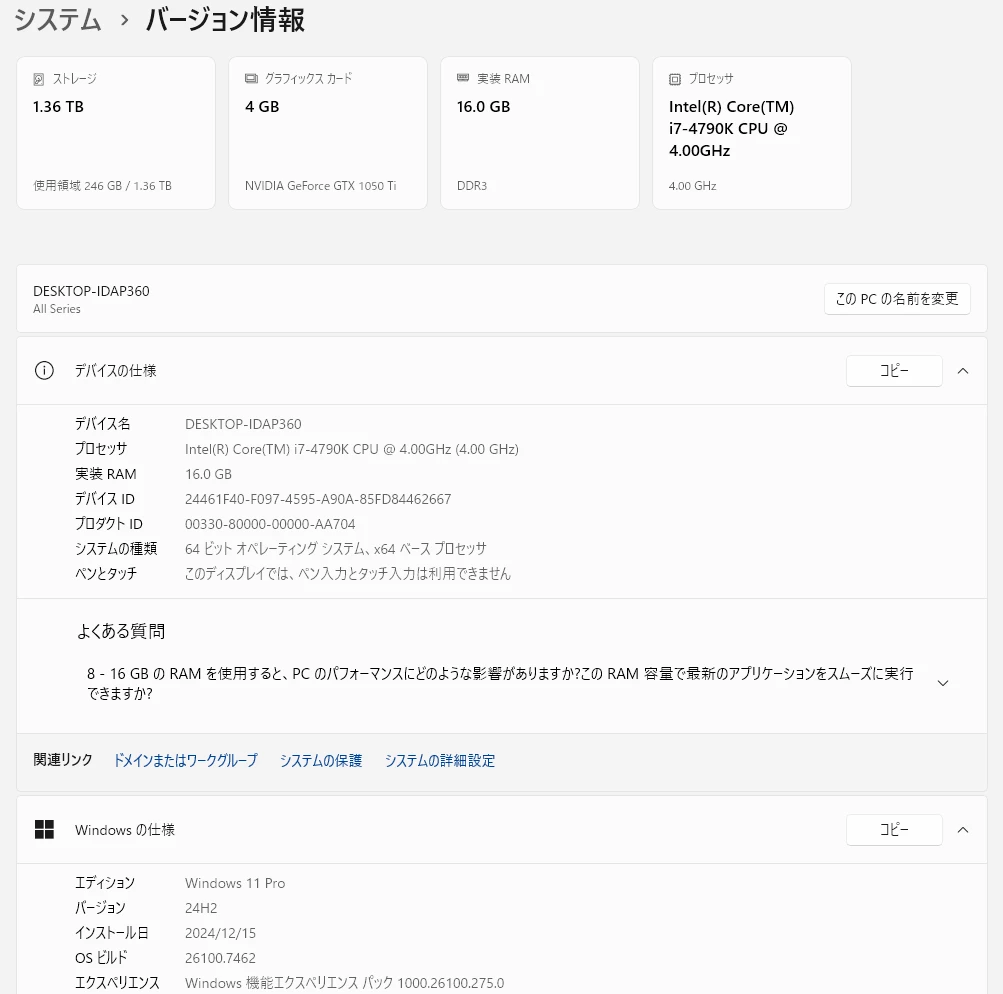1003x994 pixels.
Task: Select the 64 ビット system type value
Action: (x=336, y=549)
